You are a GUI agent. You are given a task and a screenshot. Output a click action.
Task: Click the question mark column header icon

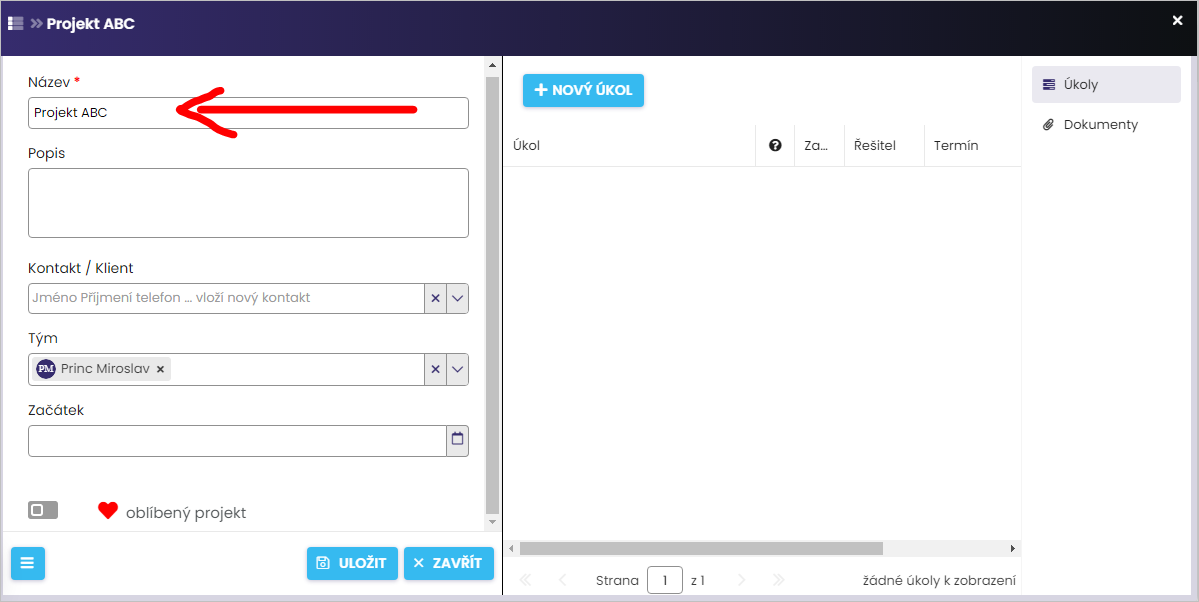tap(775, 146)
